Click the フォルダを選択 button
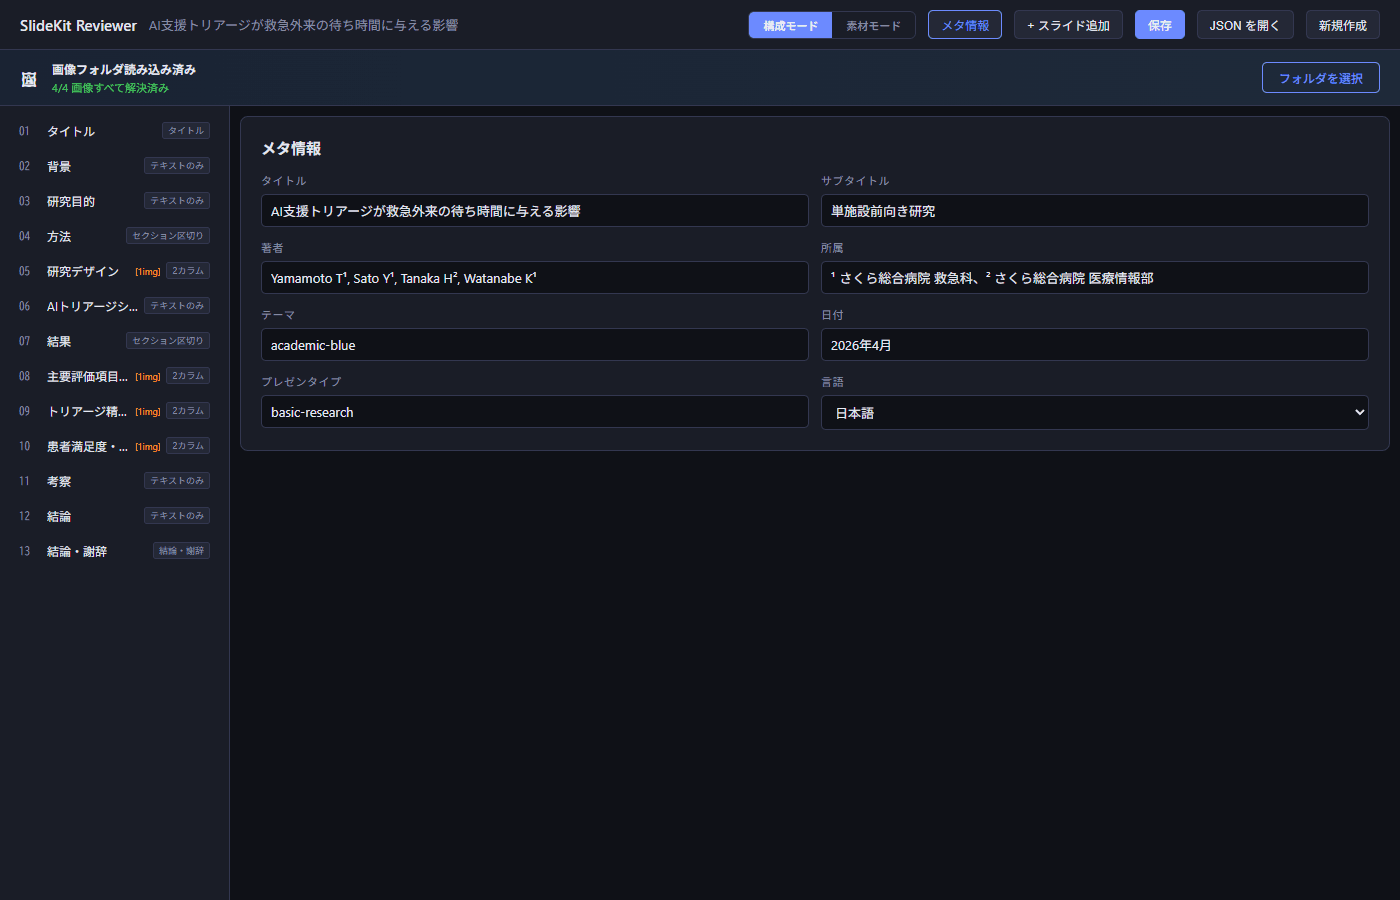Image resolution: width=1400 pixels, height=900 pixels. pos(1320,77)
